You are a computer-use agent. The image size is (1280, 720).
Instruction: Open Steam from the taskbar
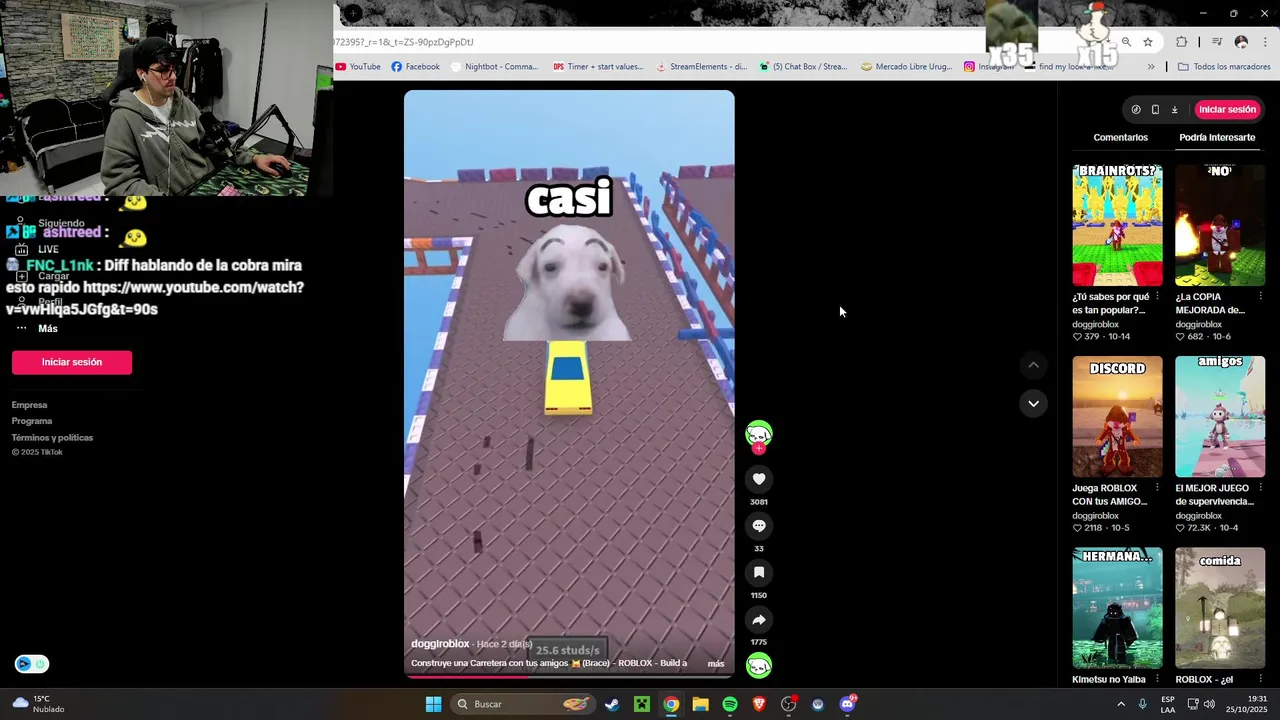(x=612, y=704)
